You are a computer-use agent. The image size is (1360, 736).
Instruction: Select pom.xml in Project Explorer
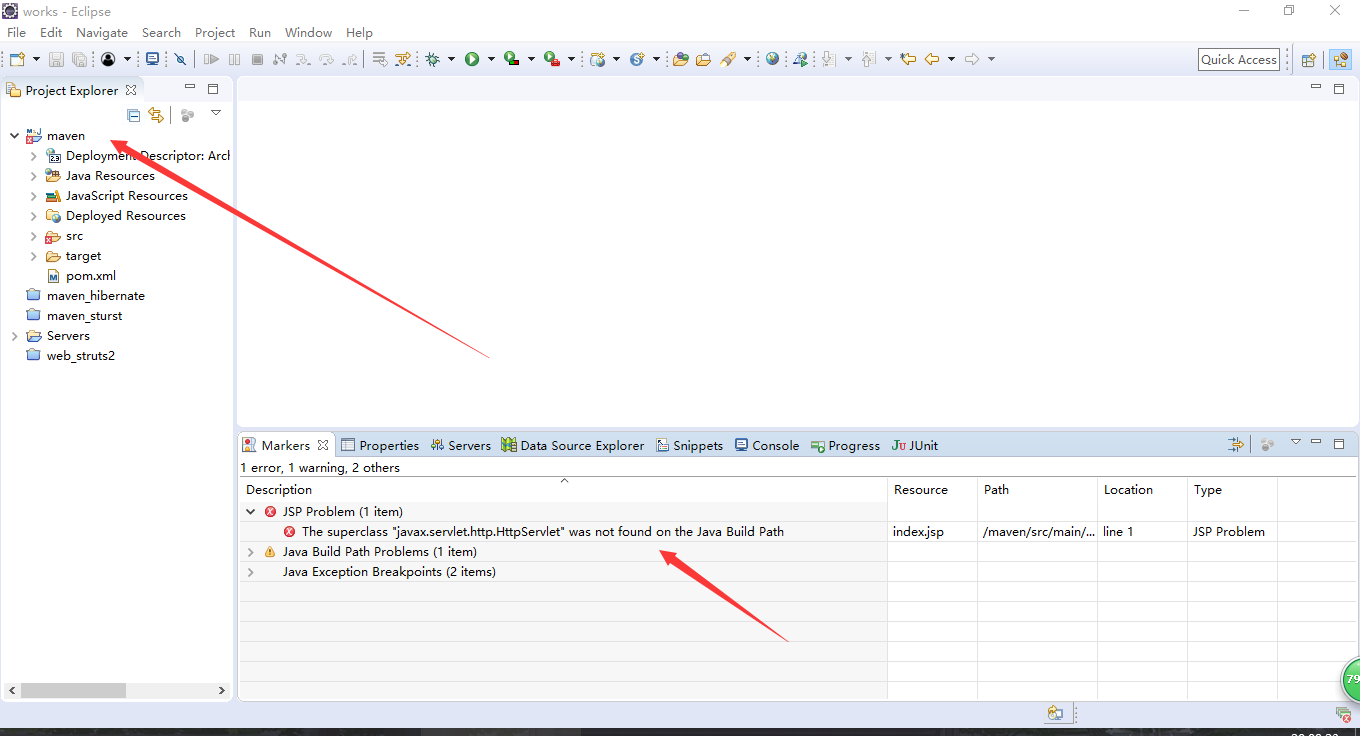[90, 276]
